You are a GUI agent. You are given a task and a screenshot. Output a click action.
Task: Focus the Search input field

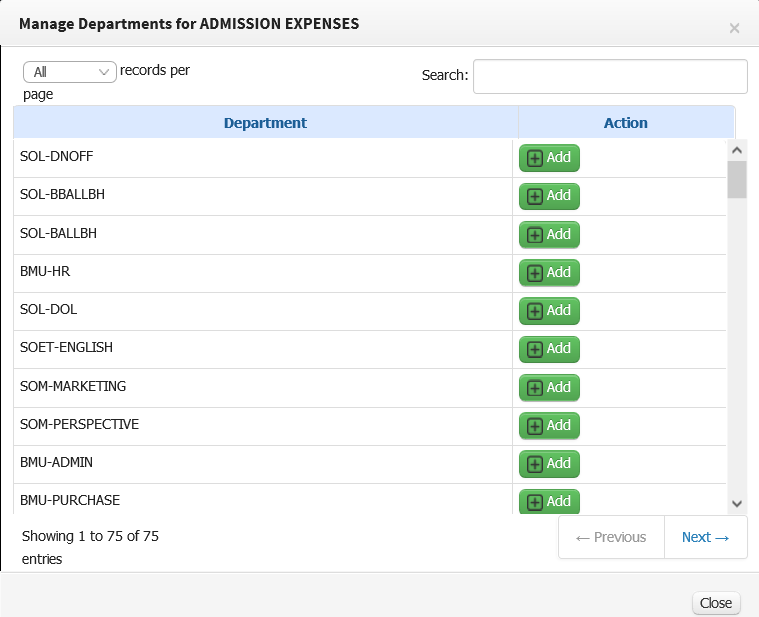[610, 76]
